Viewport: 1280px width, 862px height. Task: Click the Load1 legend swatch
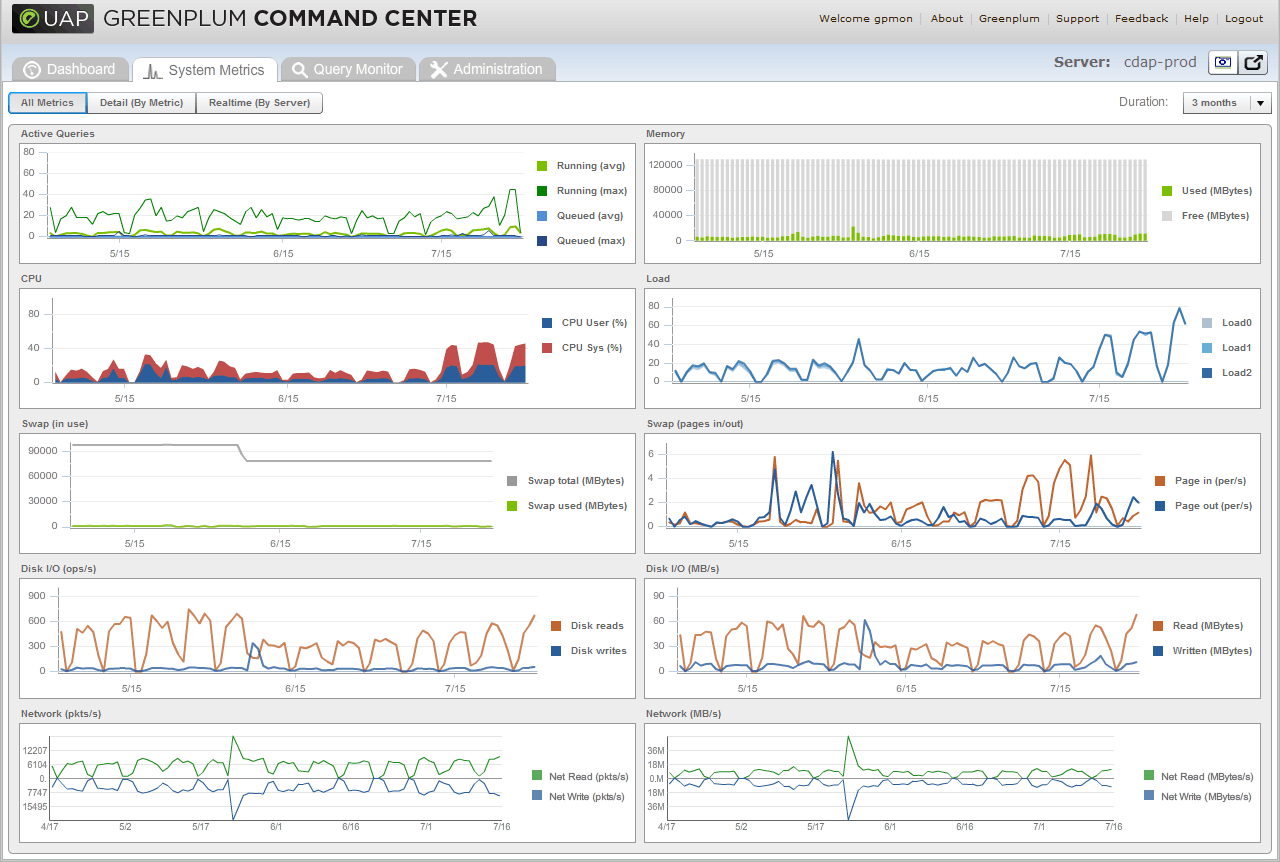1207,348
